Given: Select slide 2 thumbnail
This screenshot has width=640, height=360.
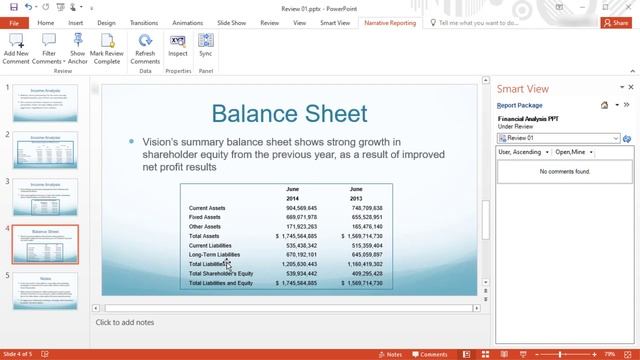Looking at the screenshot, I should tap(45, 150).
